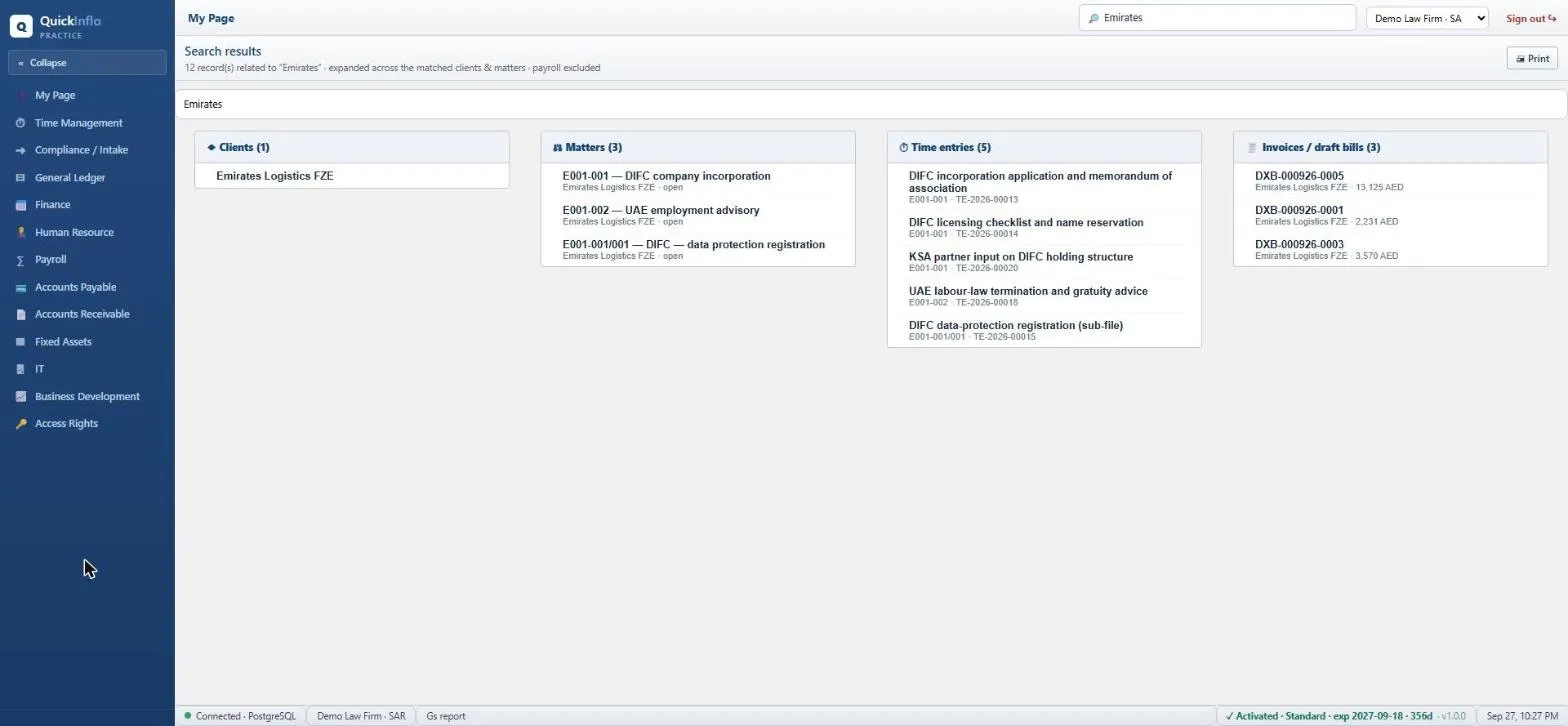The image size is (1568, 726).
Task: Sign out of the application
Action: click(x=1531, y=18)
